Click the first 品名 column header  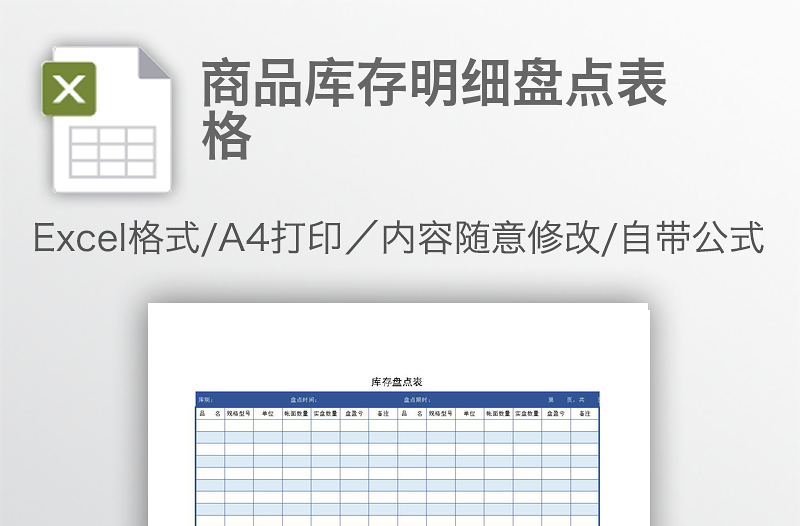point(210,413)
